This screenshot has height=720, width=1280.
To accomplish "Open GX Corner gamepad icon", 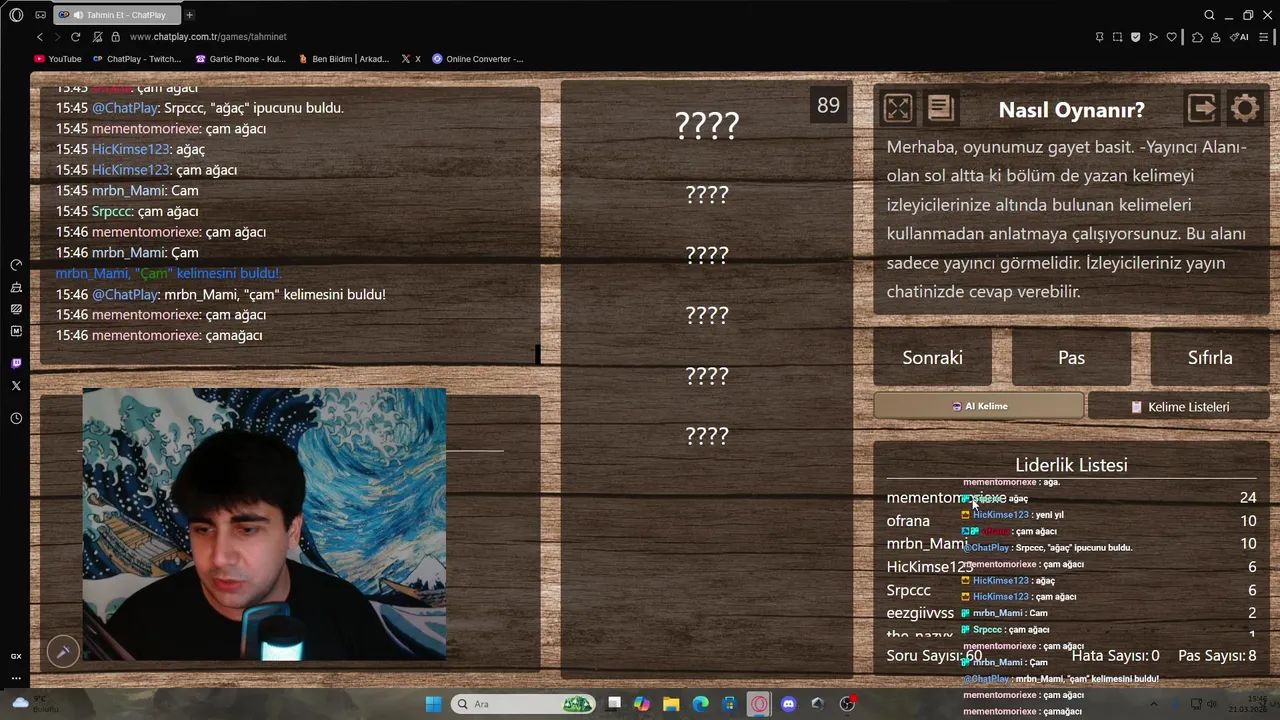I will pos(40,15).
